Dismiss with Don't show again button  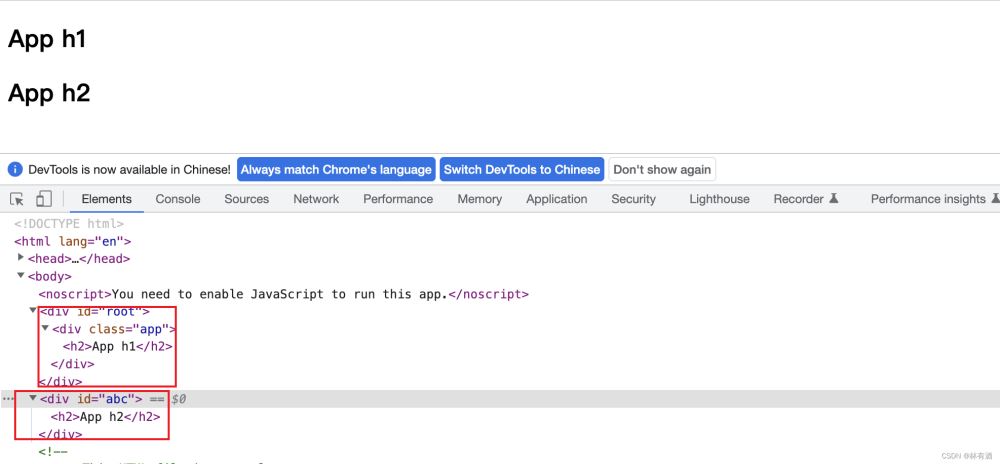point(662,170)
